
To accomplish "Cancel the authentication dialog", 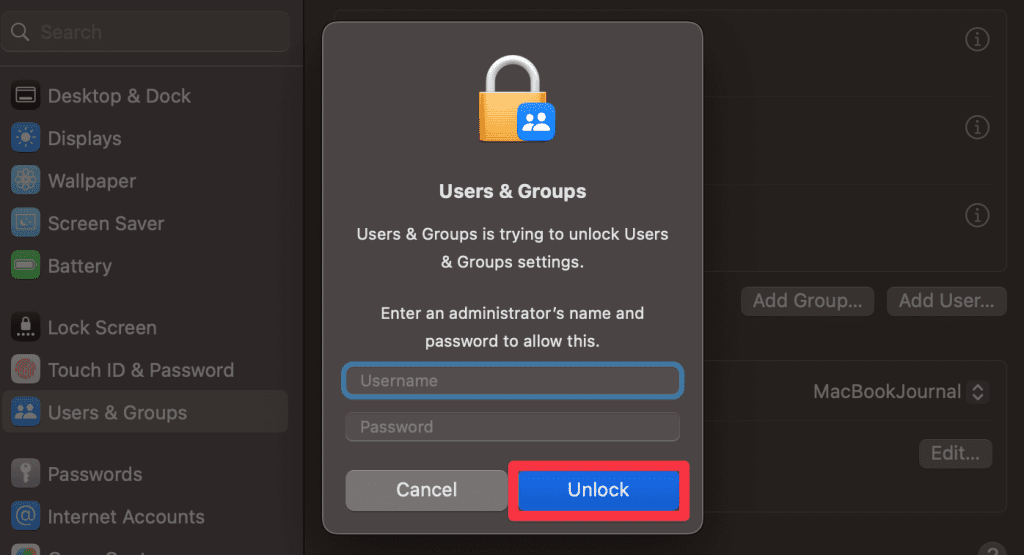I will coord(426,490).
